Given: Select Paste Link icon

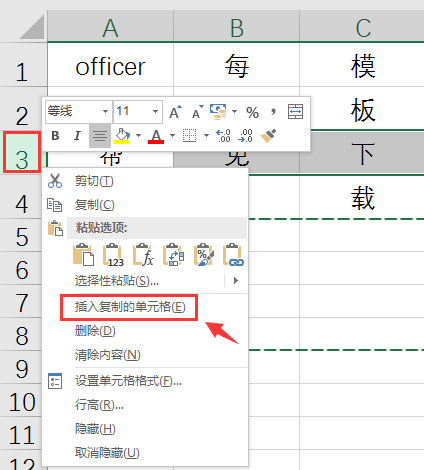Looking at the screenshot, I should [233, 255].
